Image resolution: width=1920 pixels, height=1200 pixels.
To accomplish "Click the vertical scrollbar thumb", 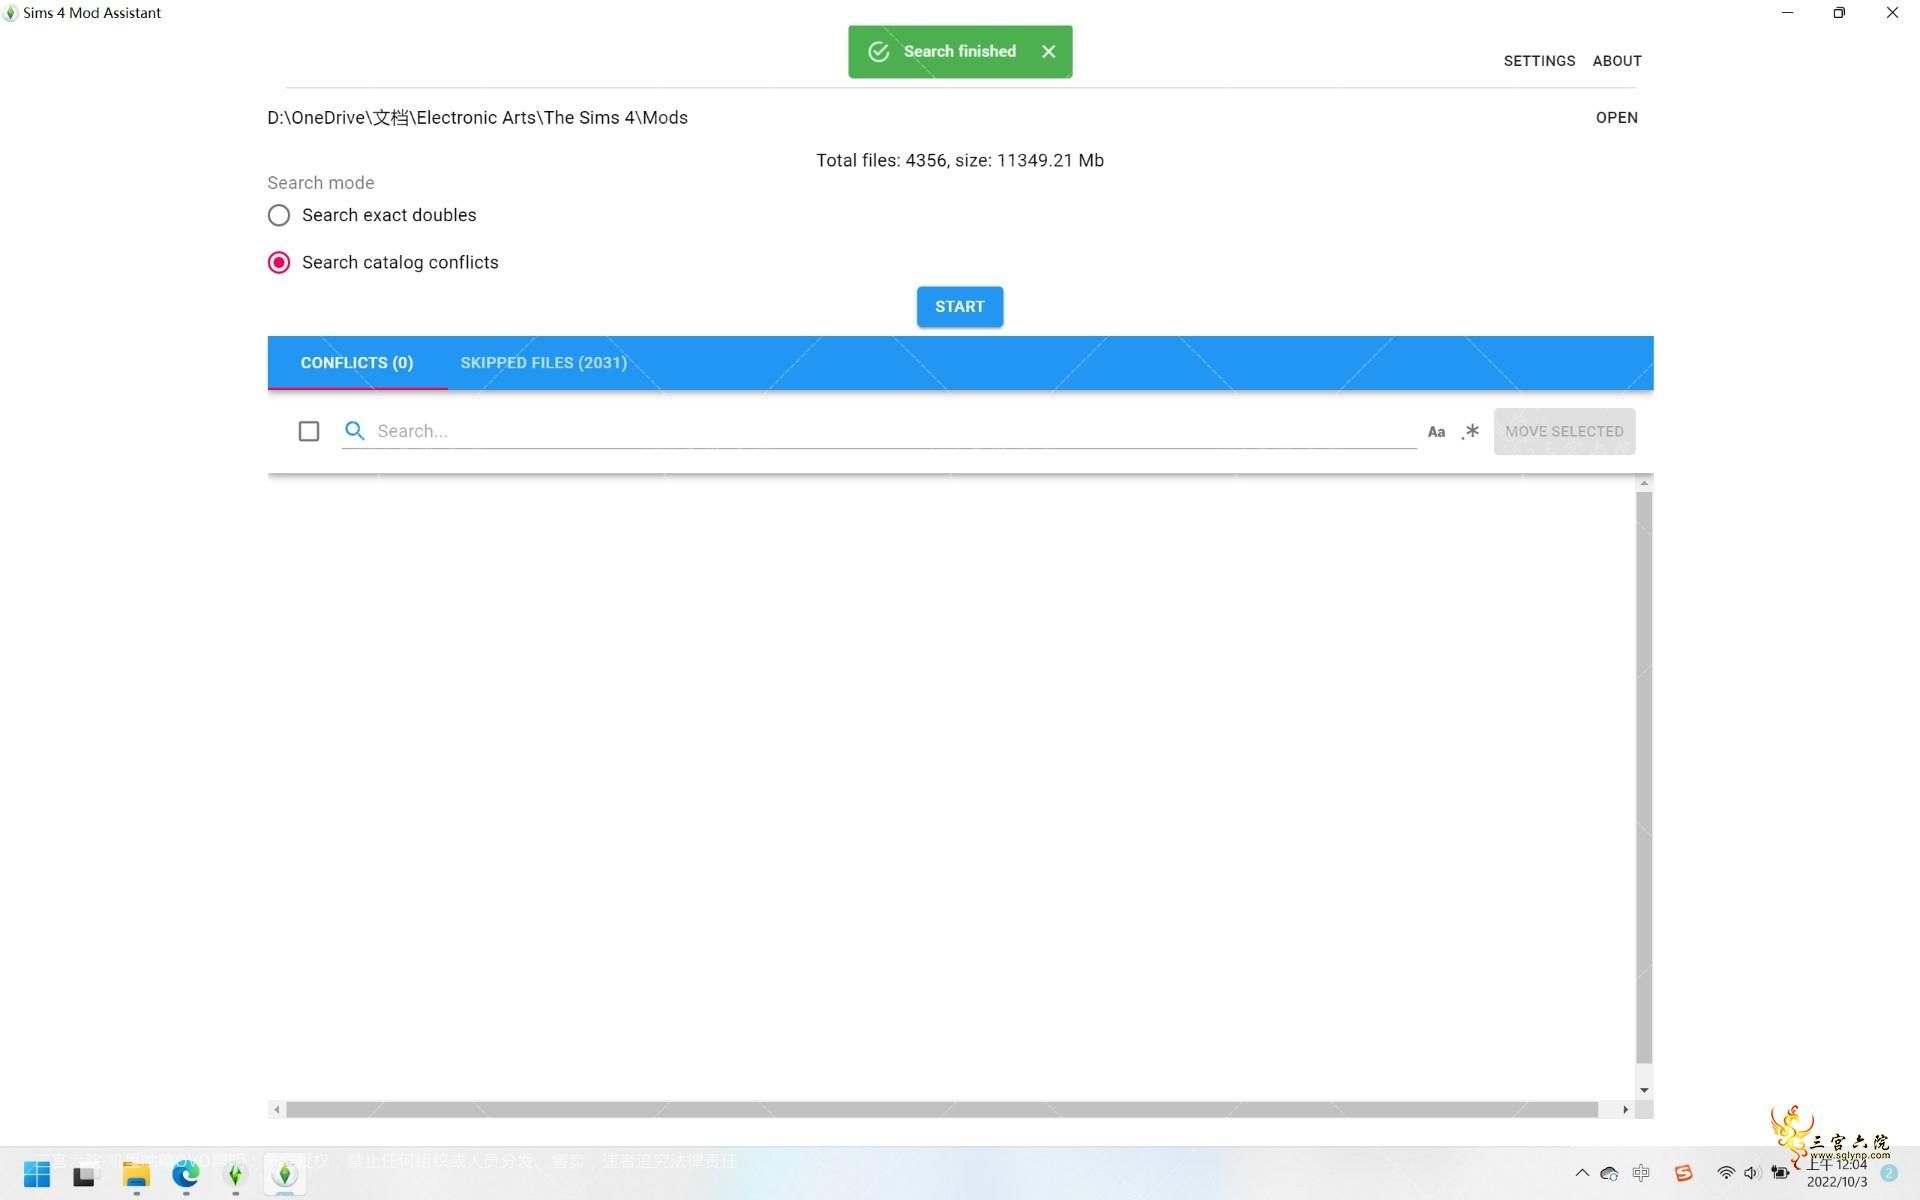I will coord(1644,778).
